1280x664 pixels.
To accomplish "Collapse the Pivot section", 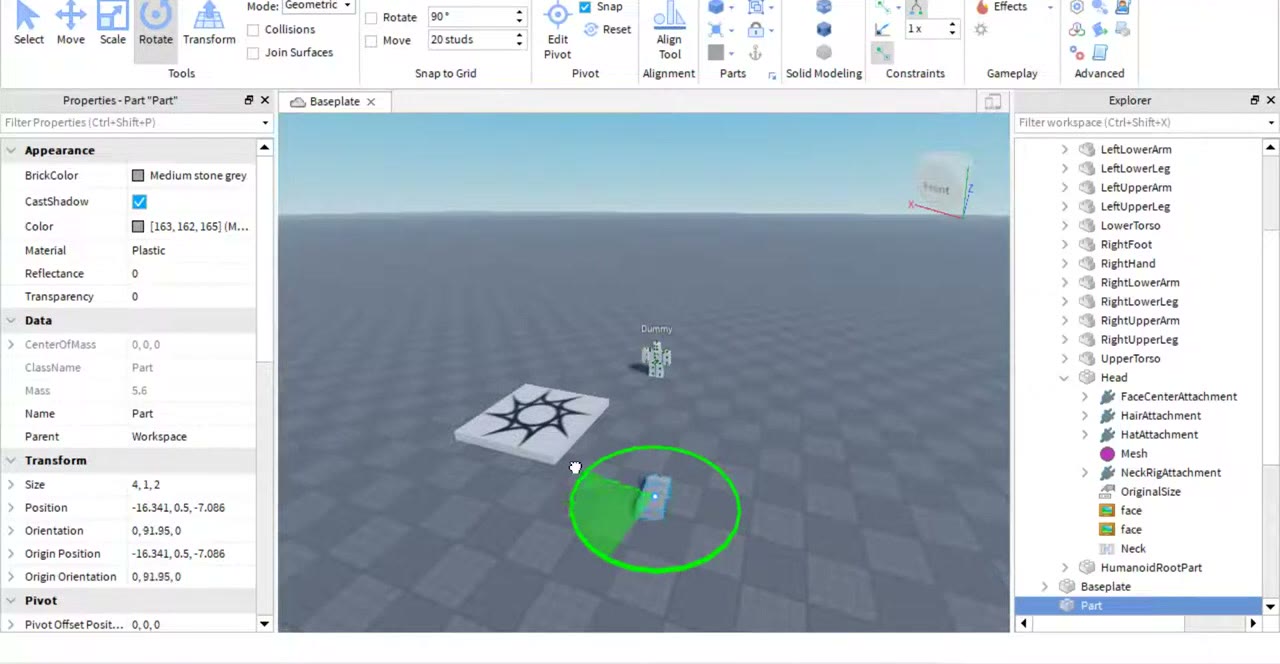I will click(11, 600).
